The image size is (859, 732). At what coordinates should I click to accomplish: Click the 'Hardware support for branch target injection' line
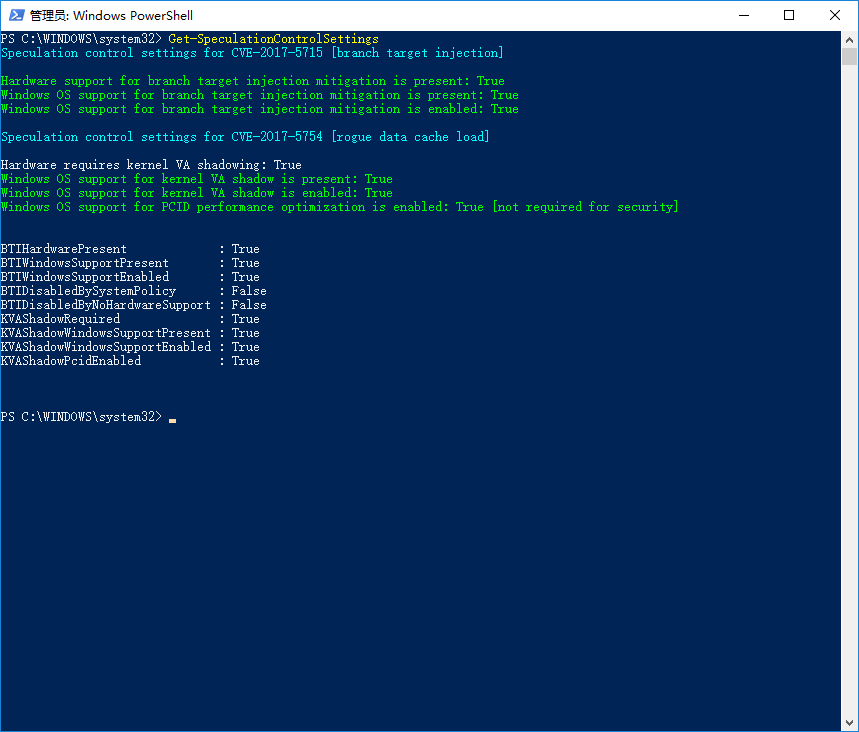pyautogui.click(x=253, y=81)
